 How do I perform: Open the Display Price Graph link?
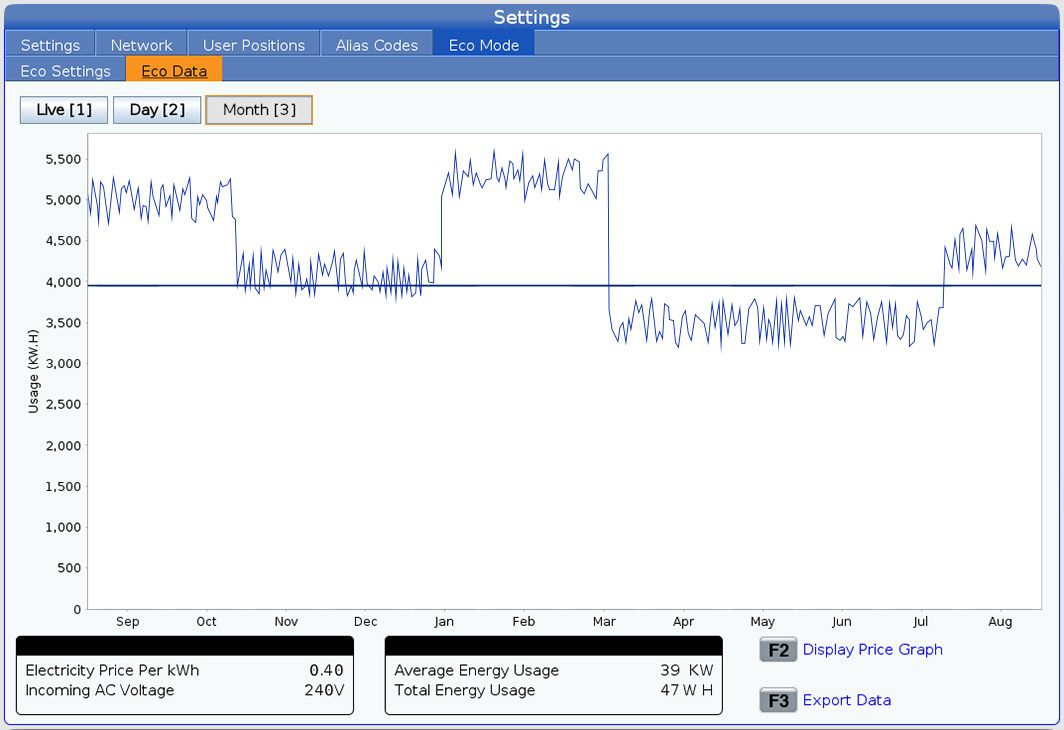871,650
